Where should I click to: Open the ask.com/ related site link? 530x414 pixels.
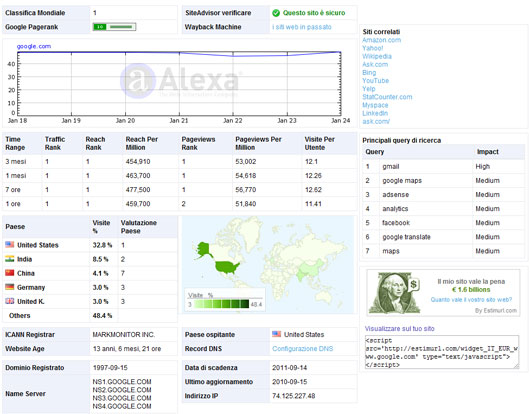click(x=376, y=121)
